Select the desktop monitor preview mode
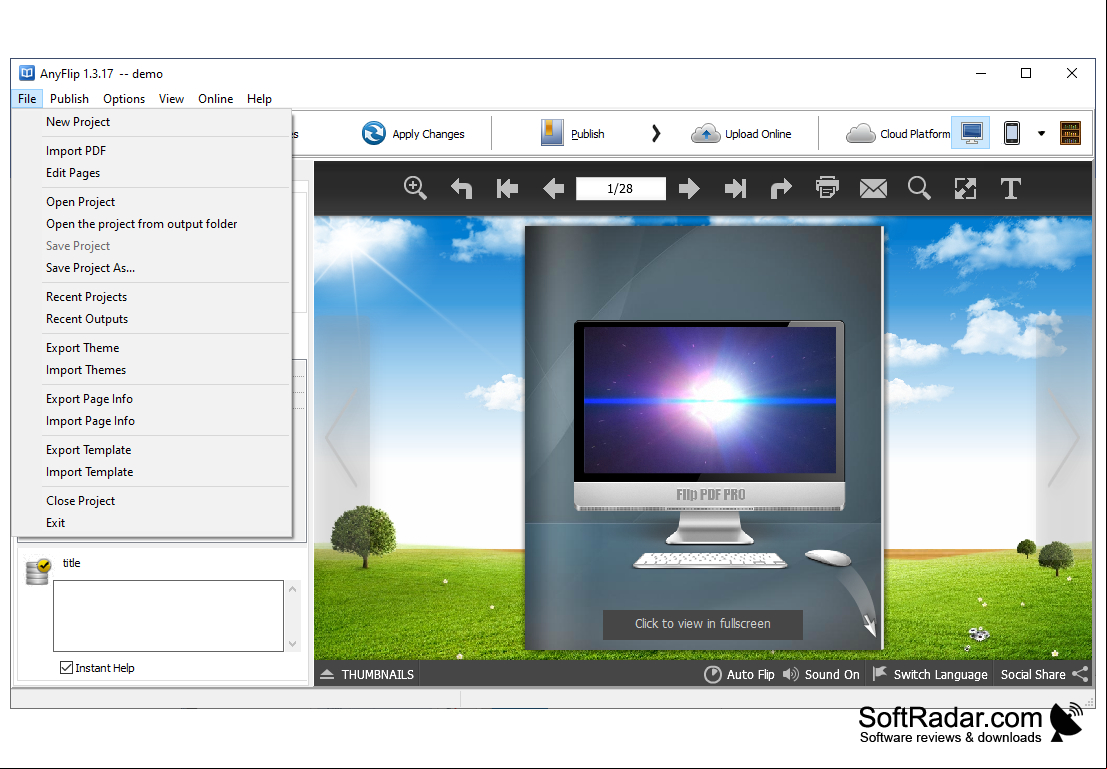 point(971,133)
